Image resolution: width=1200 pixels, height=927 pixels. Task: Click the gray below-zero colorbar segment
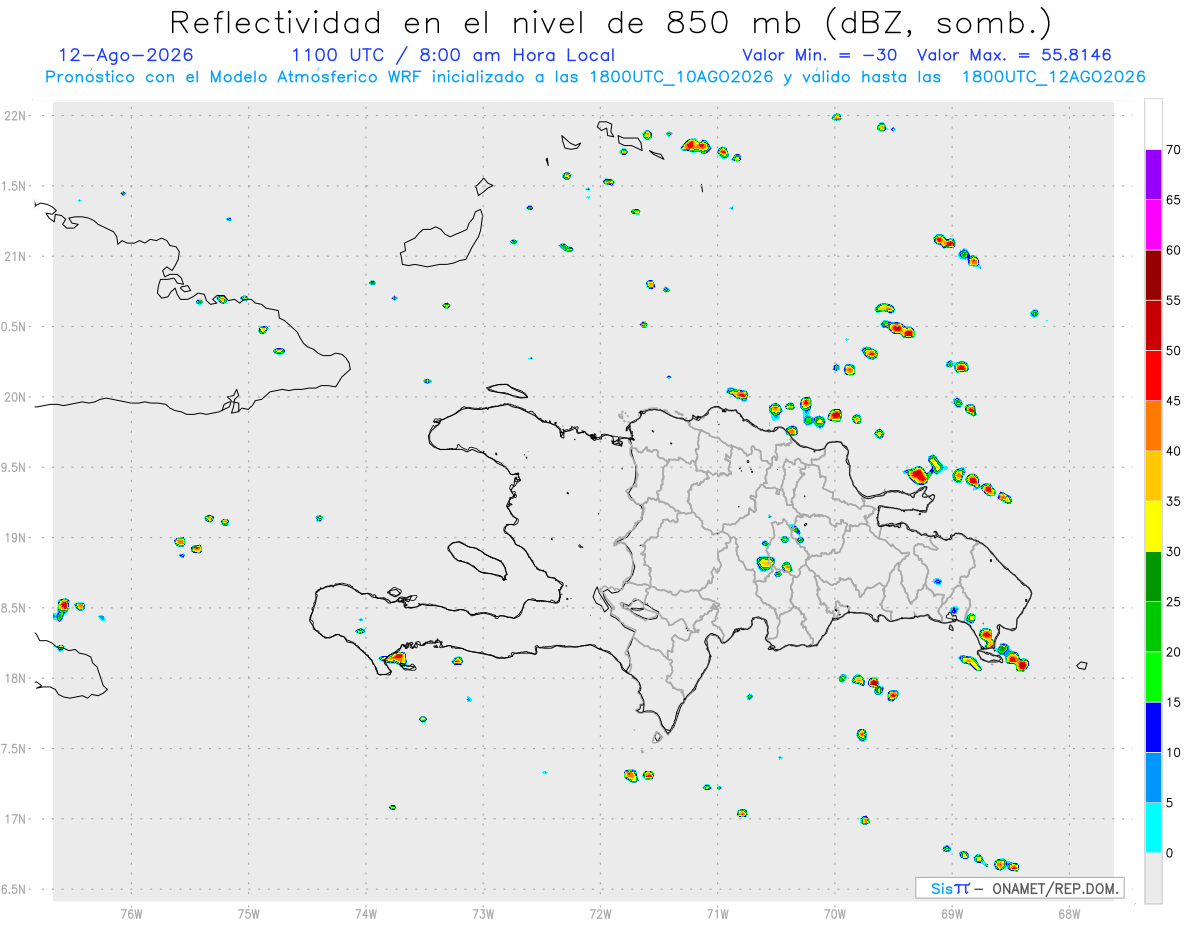[x=1153, y=878]
